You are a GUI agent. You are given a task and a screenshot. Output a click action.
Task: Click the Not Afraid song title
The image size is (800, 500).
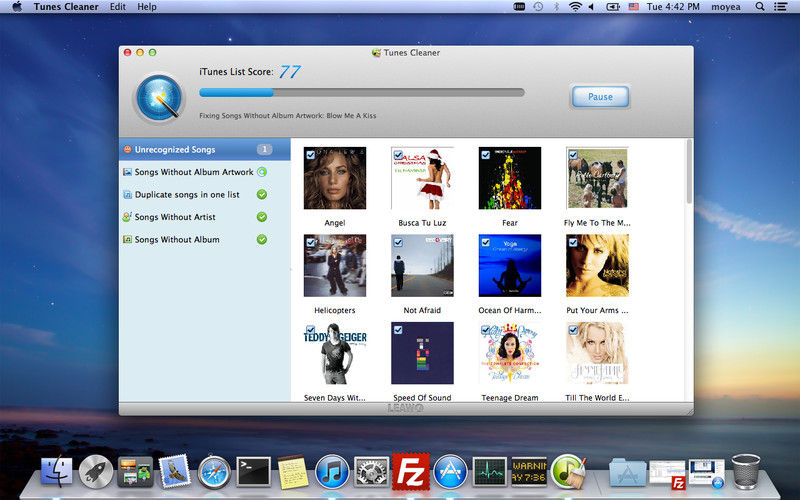click(x=422, y=310)
